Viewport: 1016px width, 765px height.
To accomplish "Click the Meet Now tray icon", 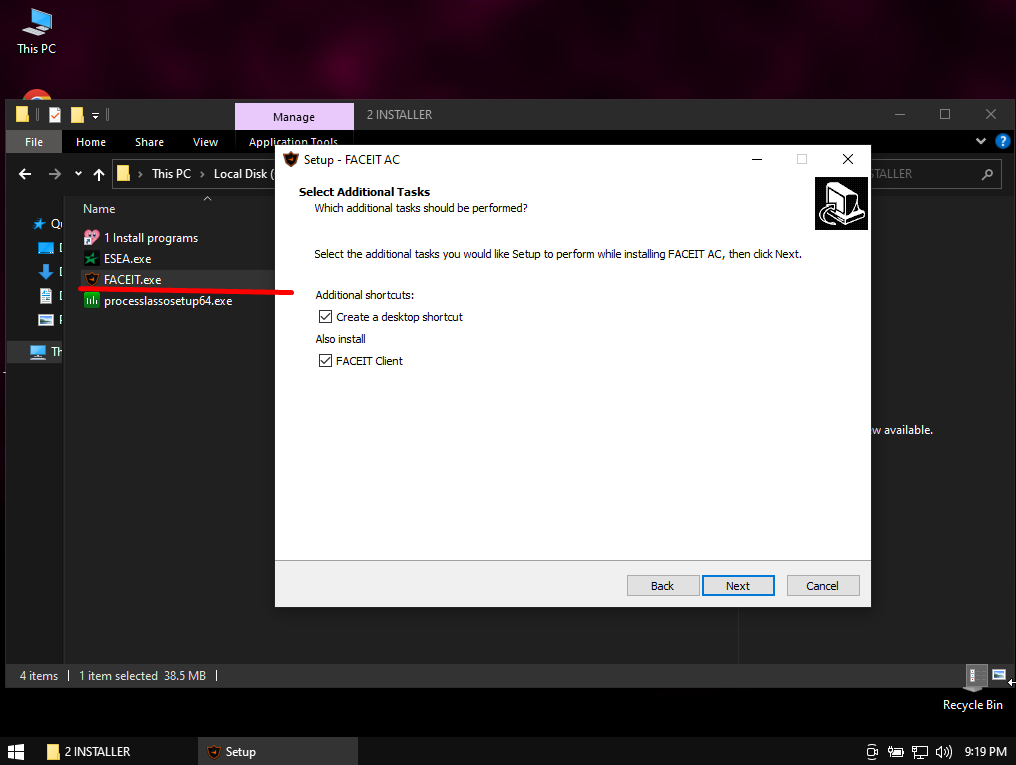I will [872, 751].
